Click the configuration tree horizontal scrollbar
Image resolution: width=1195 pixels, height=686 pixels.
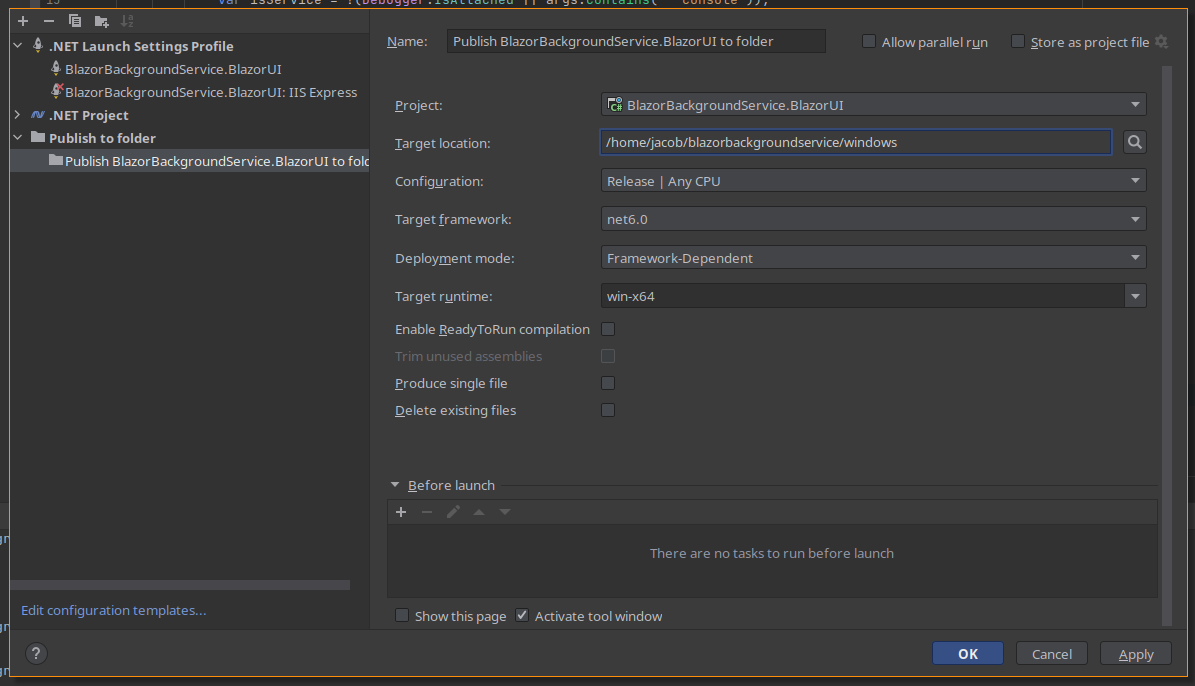point(181,585)
